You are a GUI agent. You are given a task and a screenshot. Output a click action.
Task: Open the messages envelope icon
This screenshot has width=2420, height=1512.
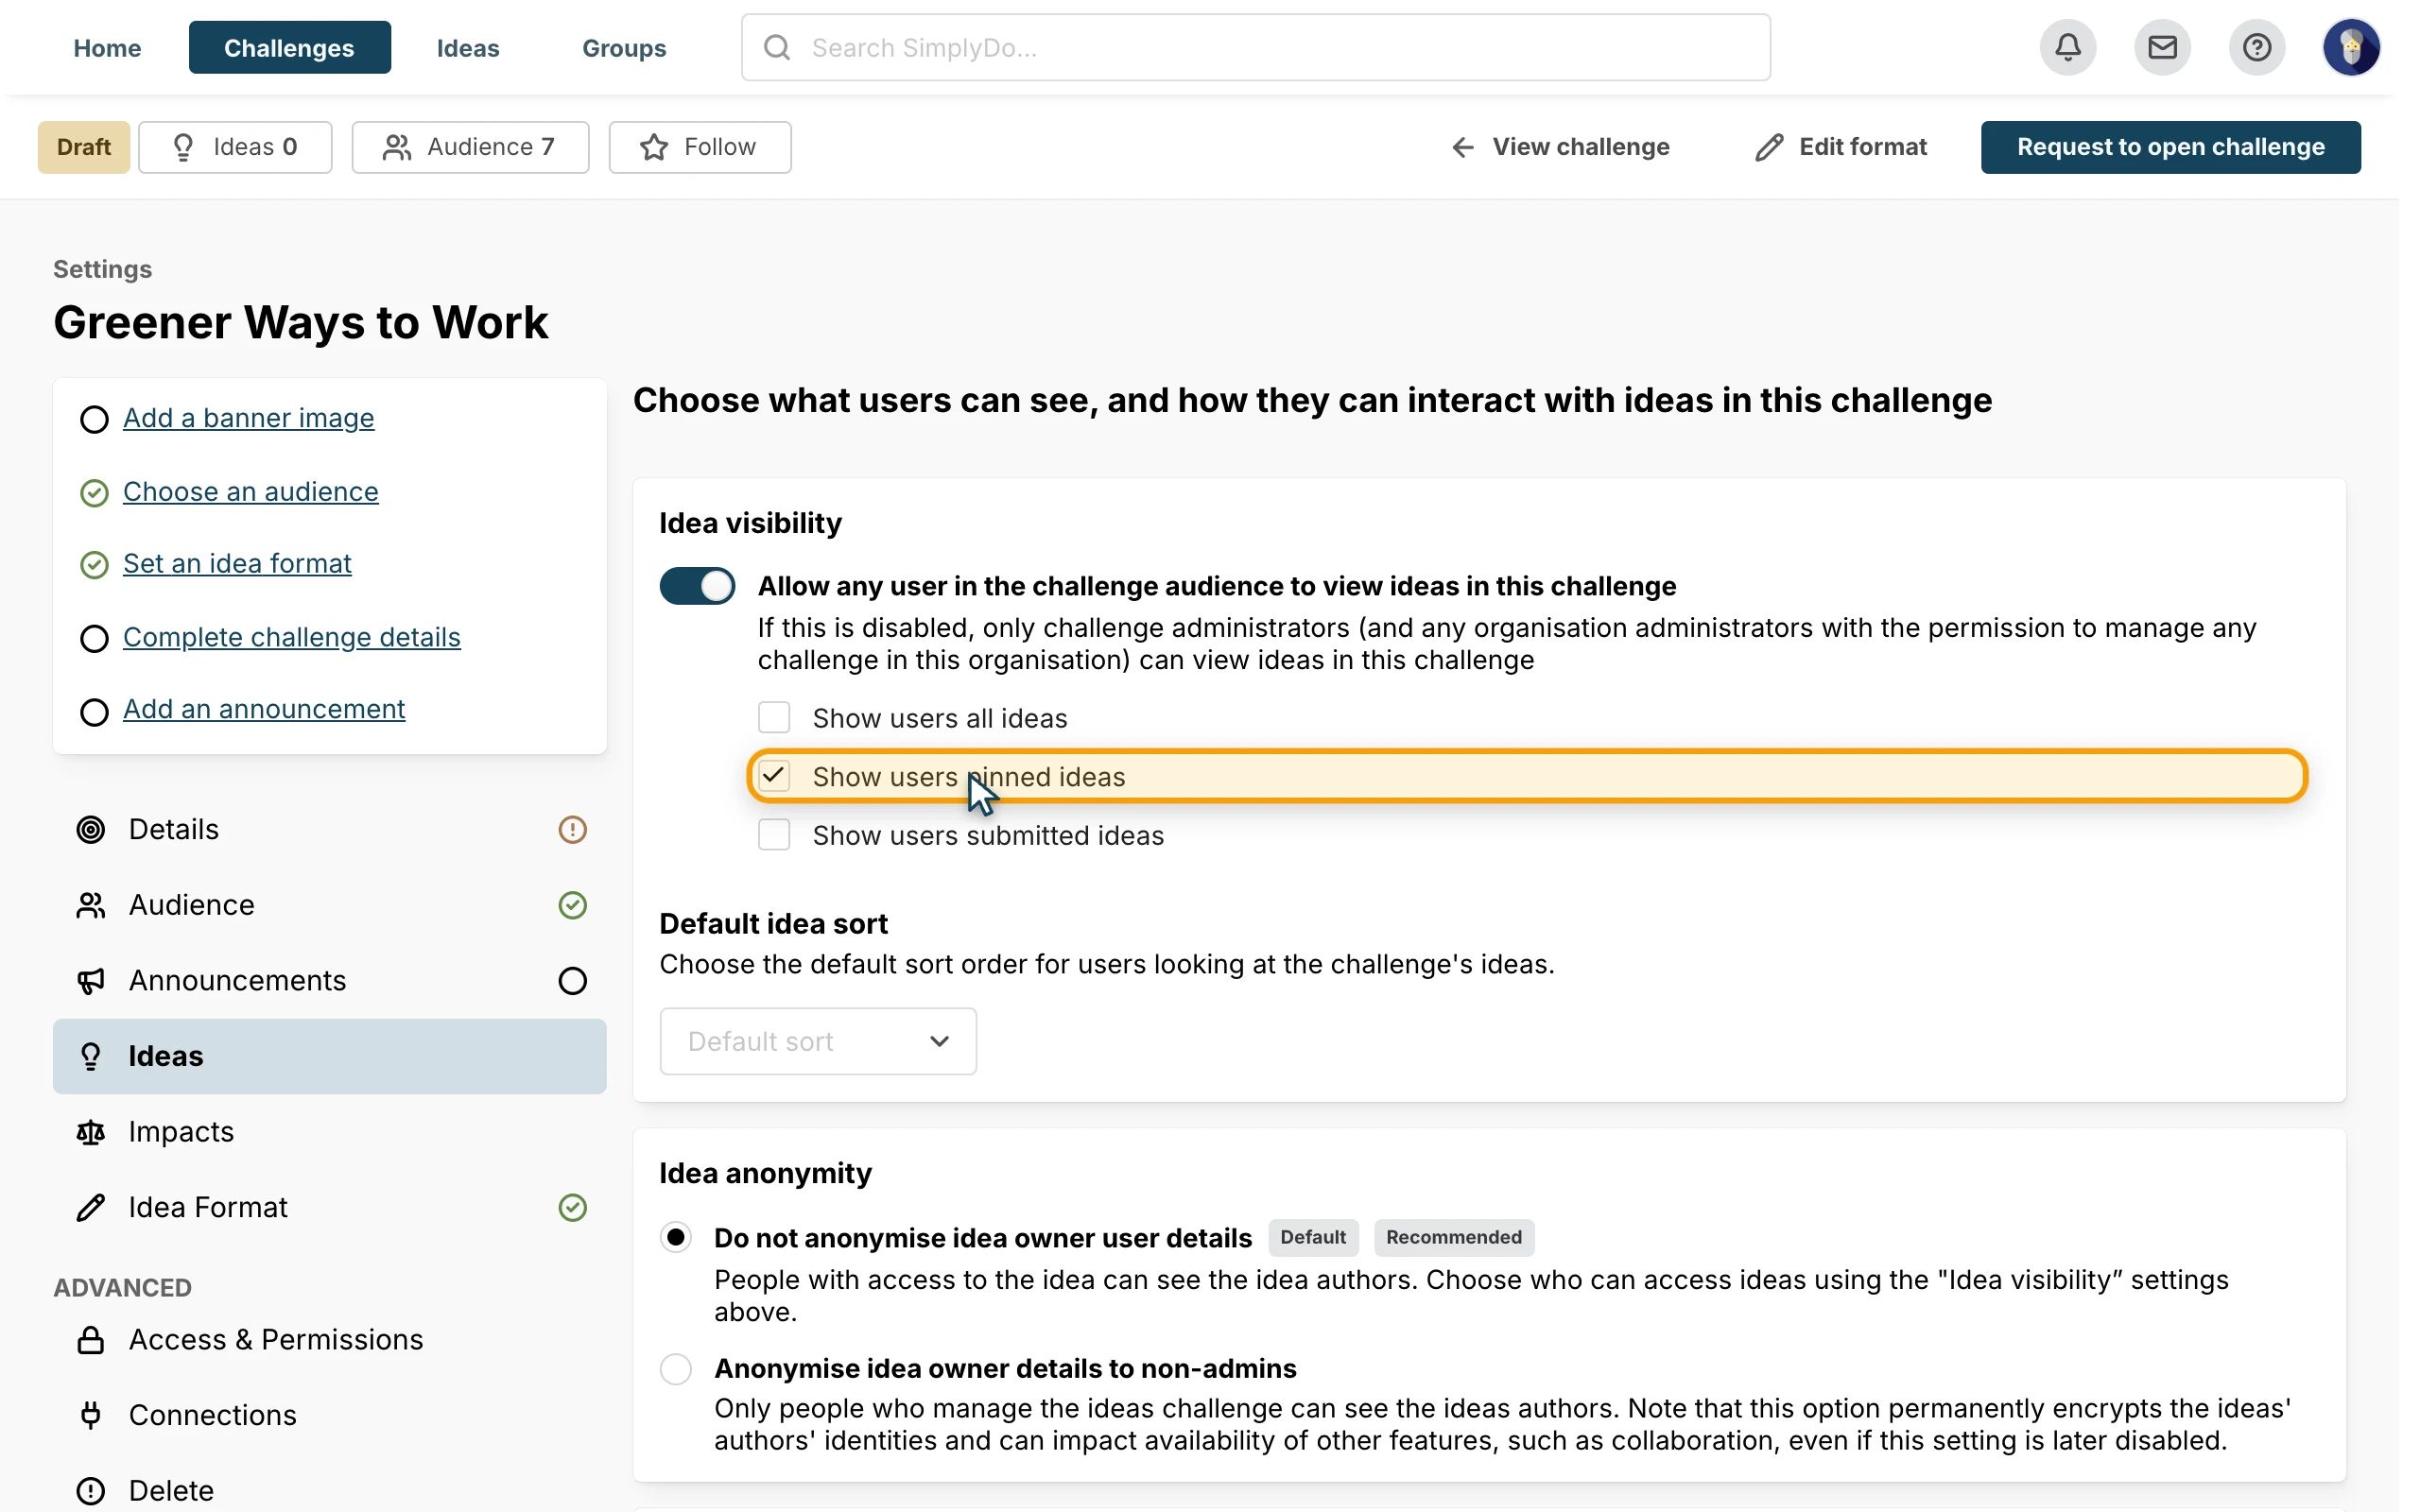point(2162,47)
